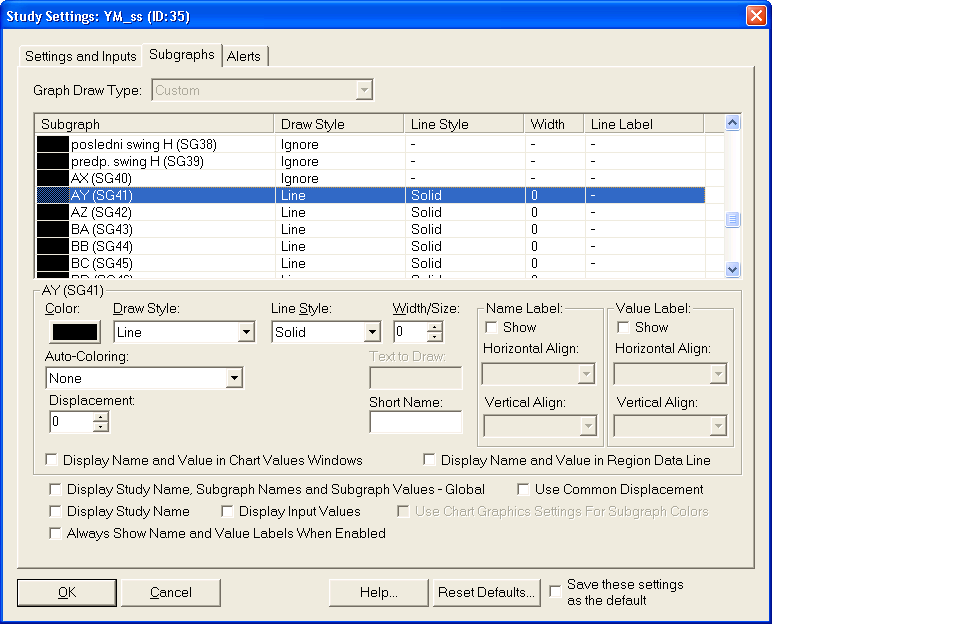
Task: Open the Alerts tab
Action: 244,56
